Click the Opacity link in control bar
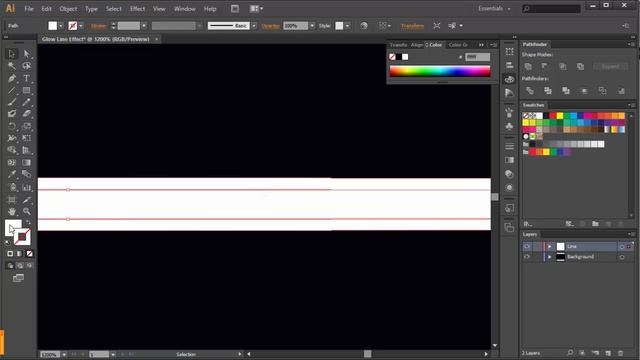Viewport: 640px width, 360px height. point(270,26)
